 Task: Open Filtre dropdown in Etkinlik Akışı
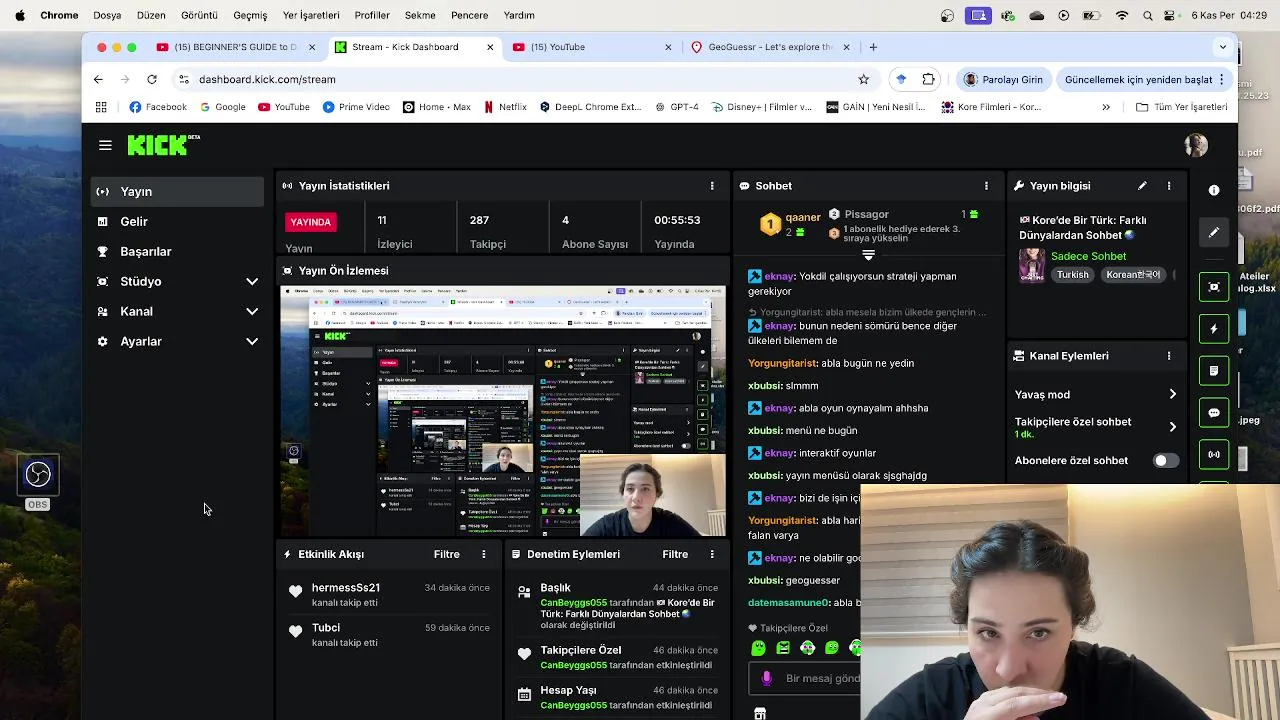tap(447, 554)
